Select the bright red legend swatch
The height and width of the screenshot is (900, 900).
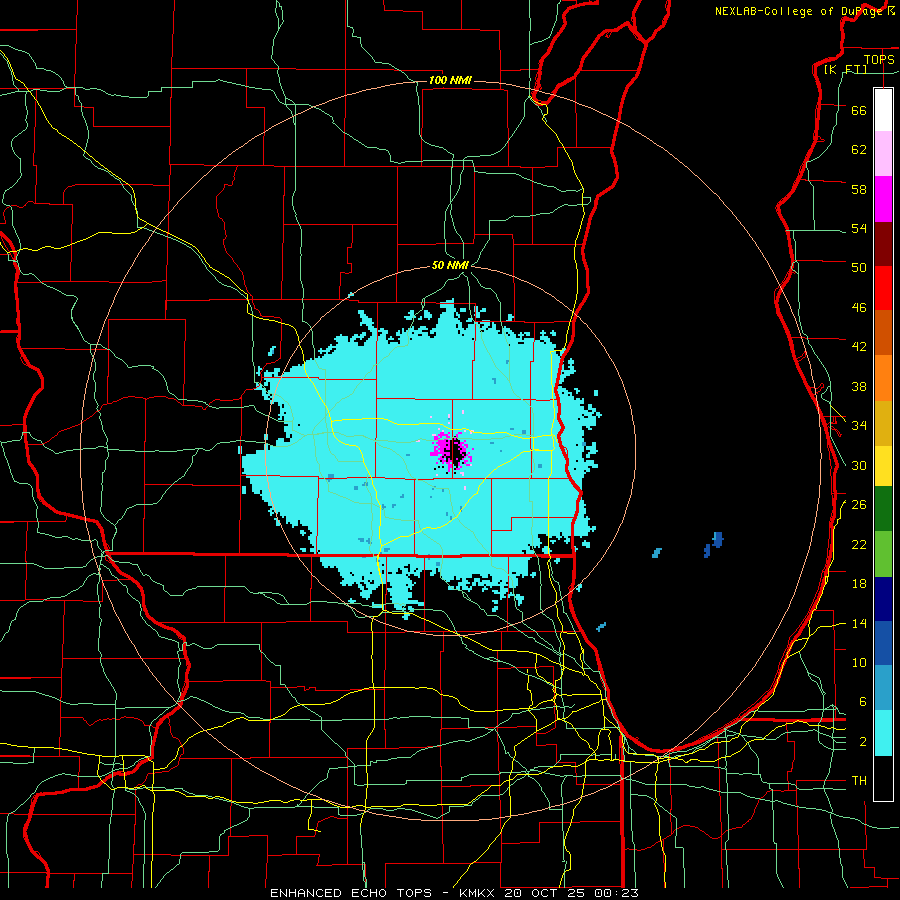pyautogui.click(x=883, y=289)
